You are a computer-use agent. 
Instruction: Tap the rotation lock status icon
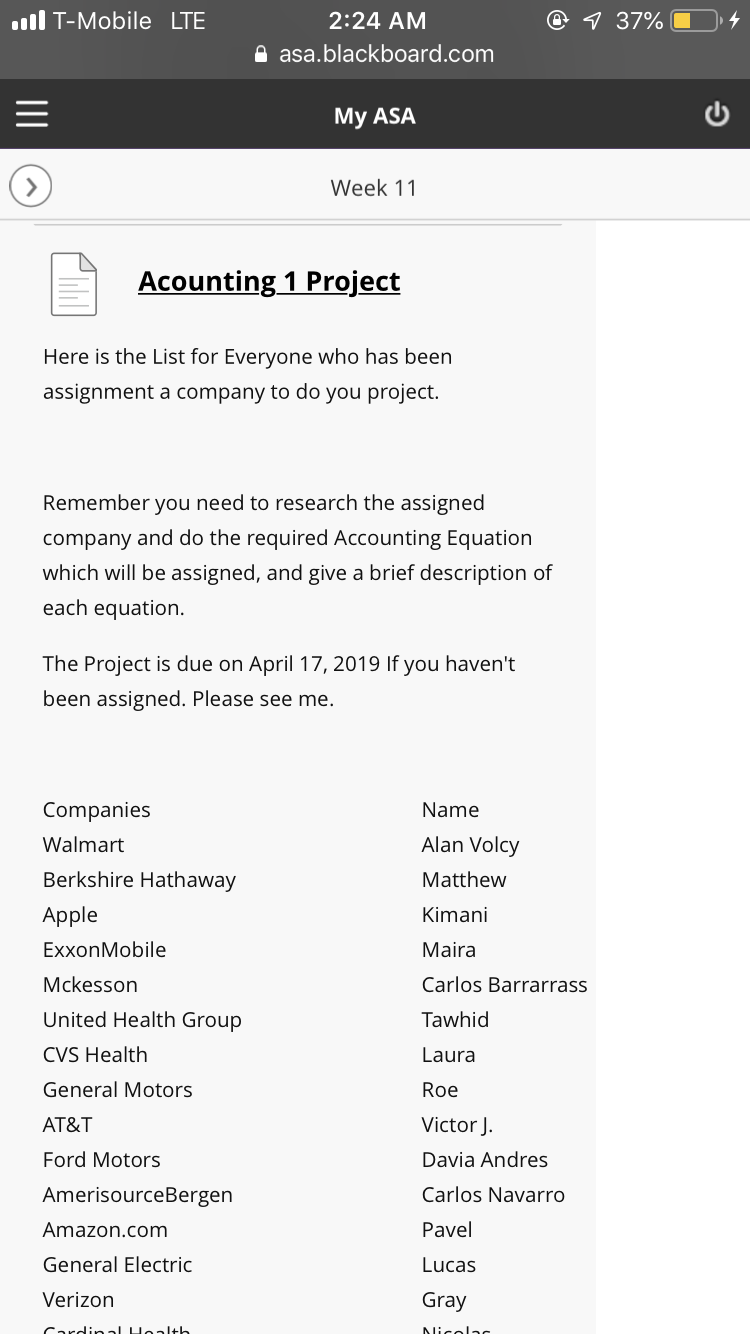click(558, 20)
